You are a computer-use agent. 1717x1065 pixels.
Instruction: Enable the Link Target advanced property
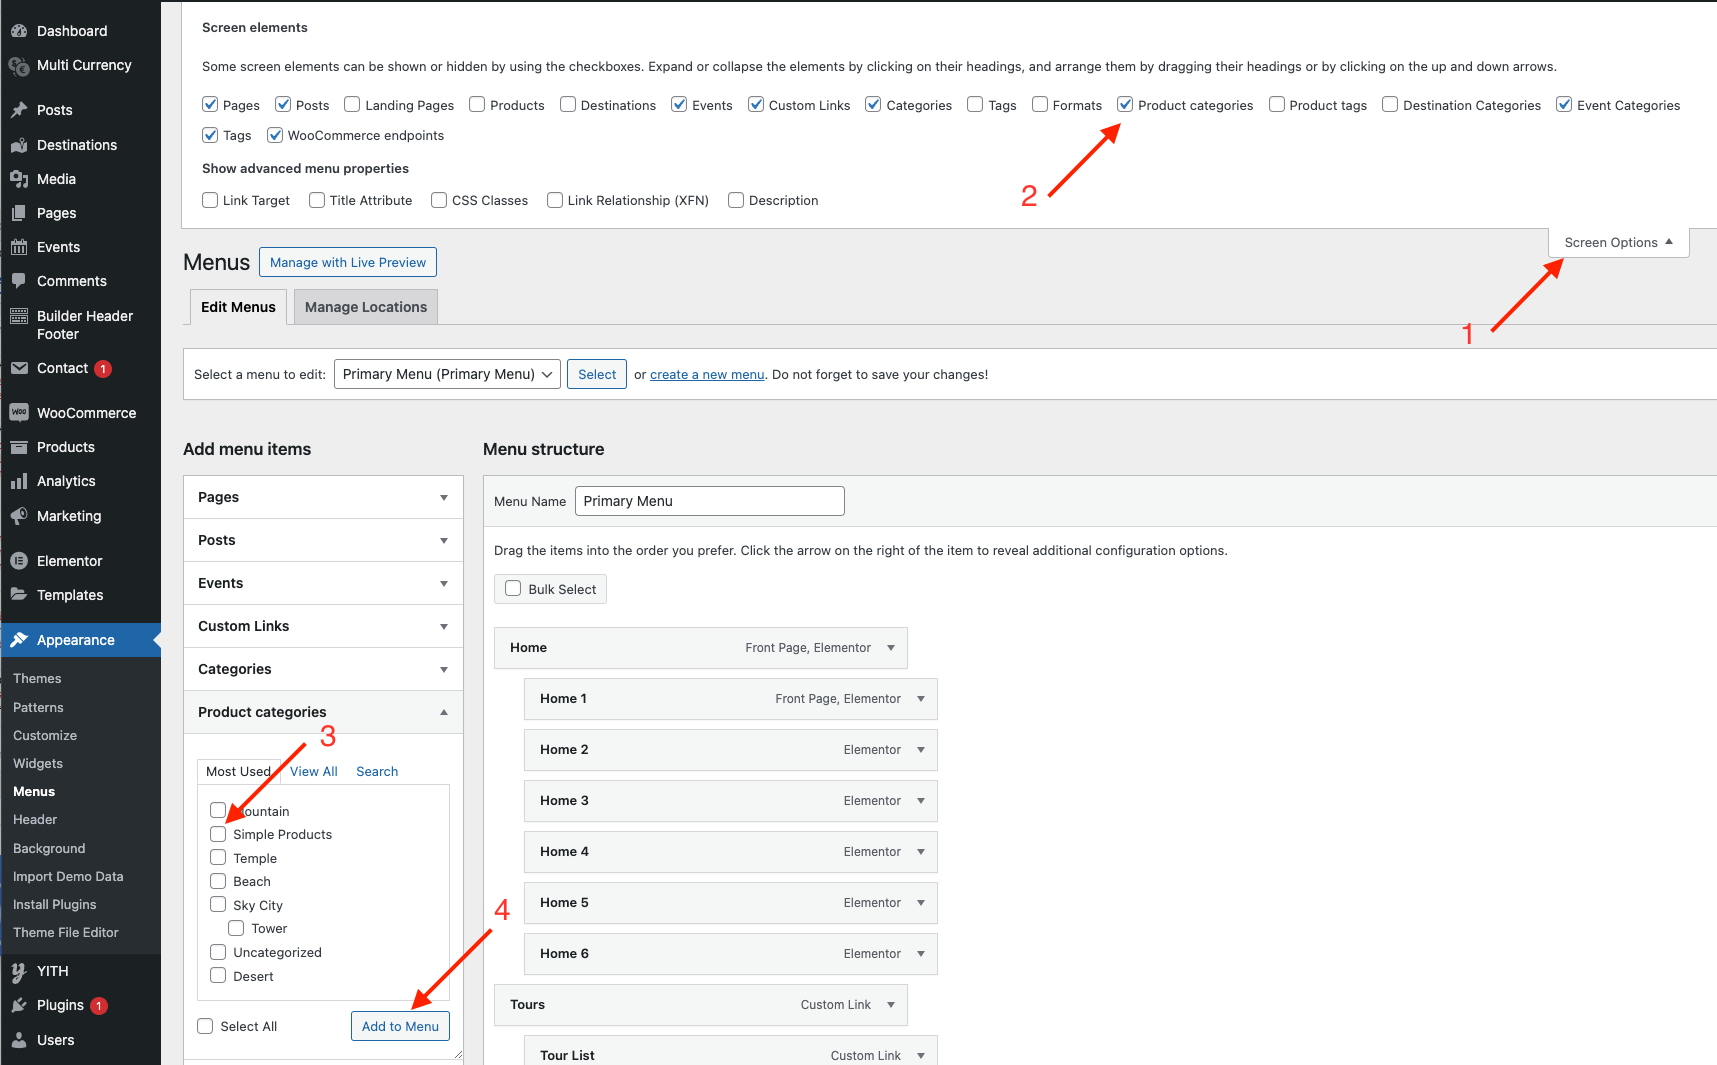[210, 200]
